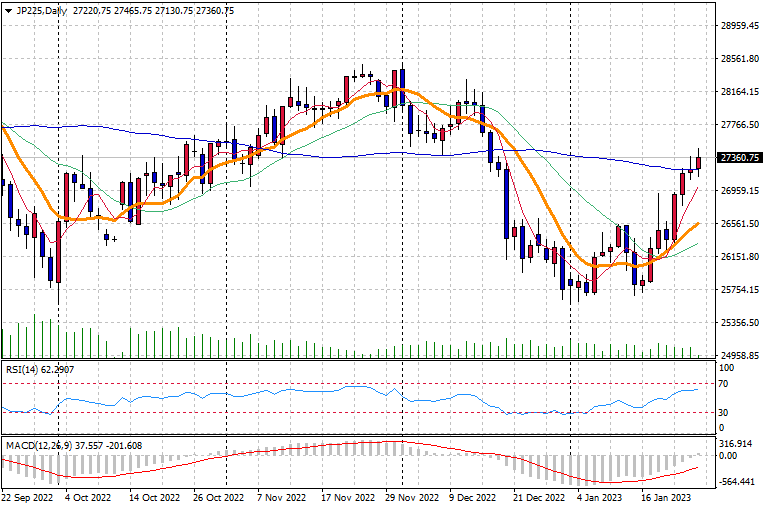
Task: Click the 22 Sep 2022 date label
Action: point(28,497)
